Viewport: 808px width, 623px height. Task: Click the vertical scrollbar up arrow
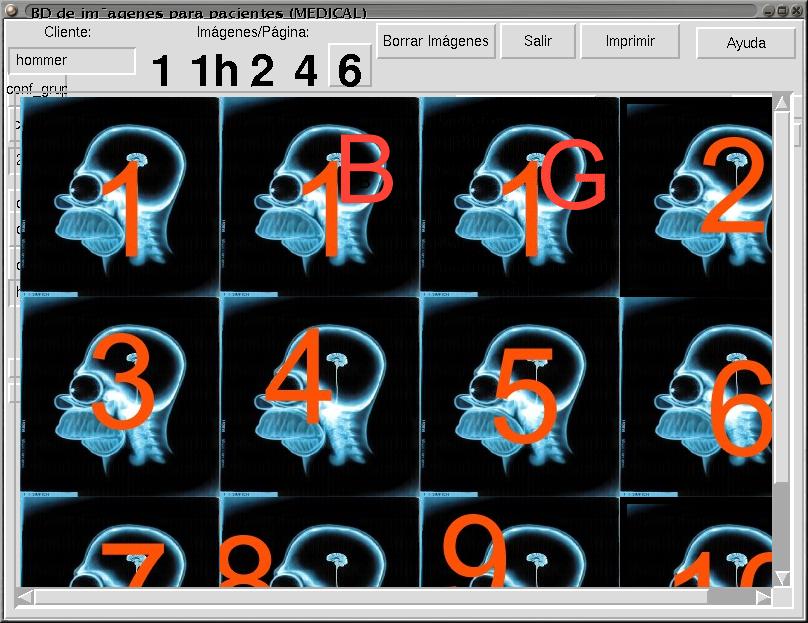782,103
